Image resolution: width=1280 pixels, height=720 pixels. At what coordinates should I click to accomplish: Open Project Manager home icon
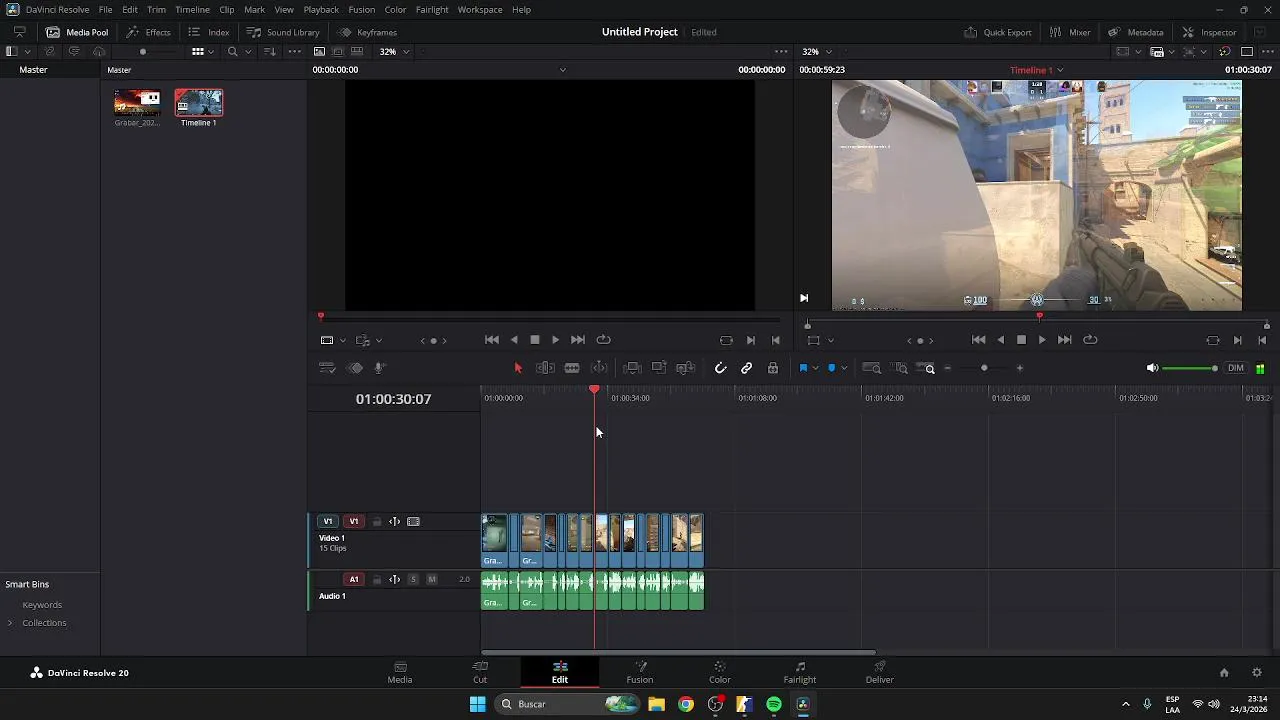point(1224,673)
